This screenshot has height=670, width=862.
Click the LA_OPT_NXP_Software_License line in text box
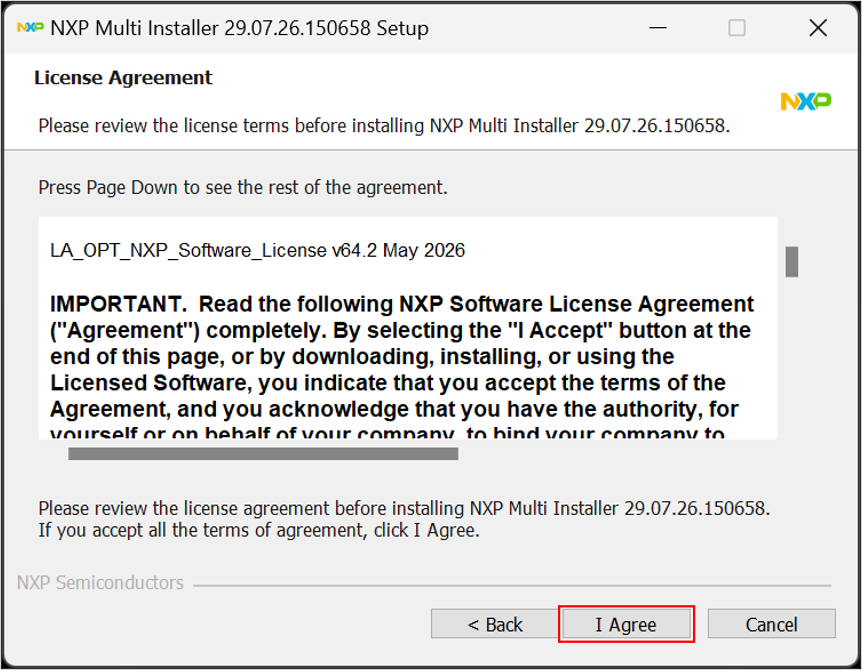(x=257, y=251)
